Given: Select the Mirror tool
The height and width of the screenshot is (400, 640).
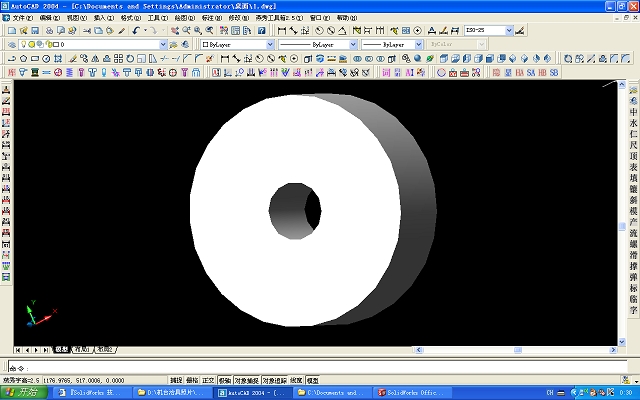Looking at the screenshot, I should pyautogui.click(x=96, y=59).
